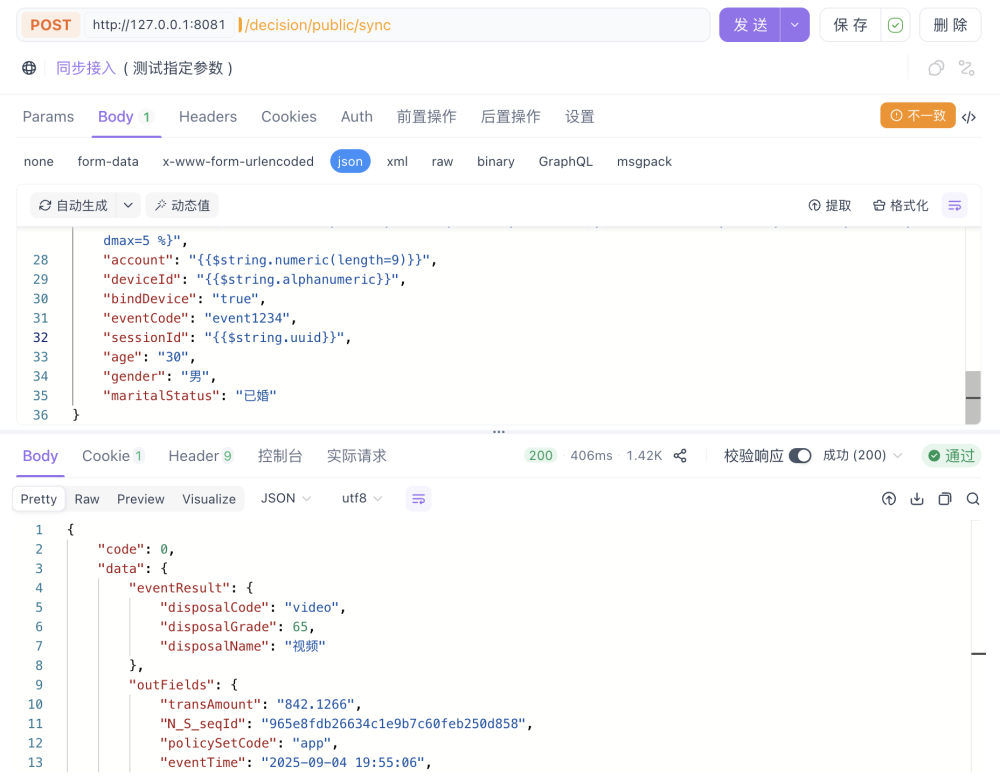Click the http://127.0.0.1:8081 base URL
The width and height of the screenshot is (1000, 782).
pyautogui.click(x=159, y=25)
